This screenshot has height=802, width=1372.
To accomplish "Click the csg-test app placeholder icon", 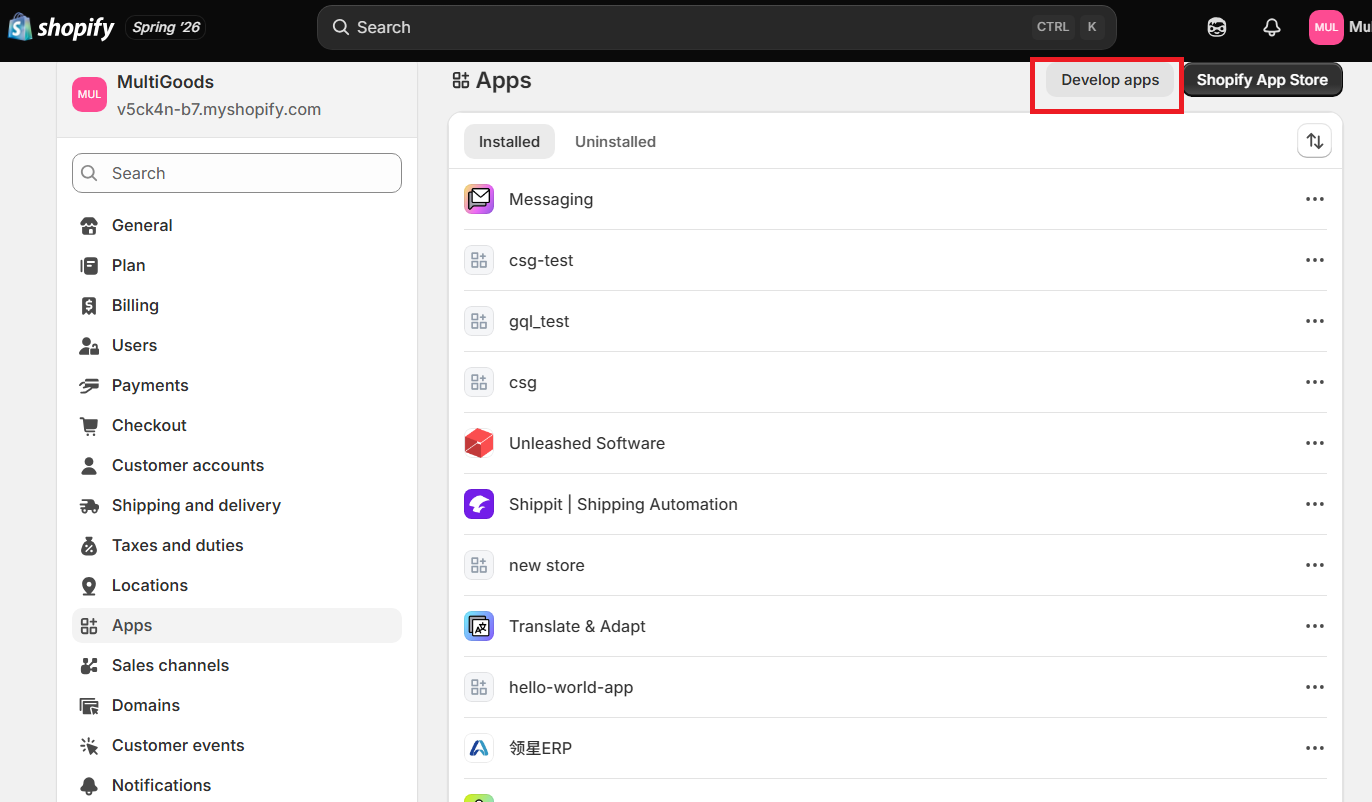I will (479, 260).
